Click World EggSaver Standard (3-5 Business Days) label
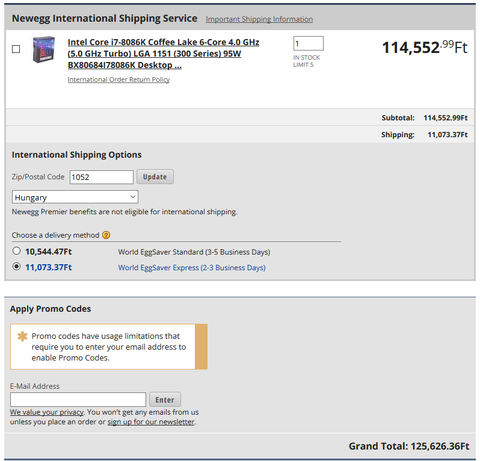This screenshot has width=480, height=461. coord(194,252)
